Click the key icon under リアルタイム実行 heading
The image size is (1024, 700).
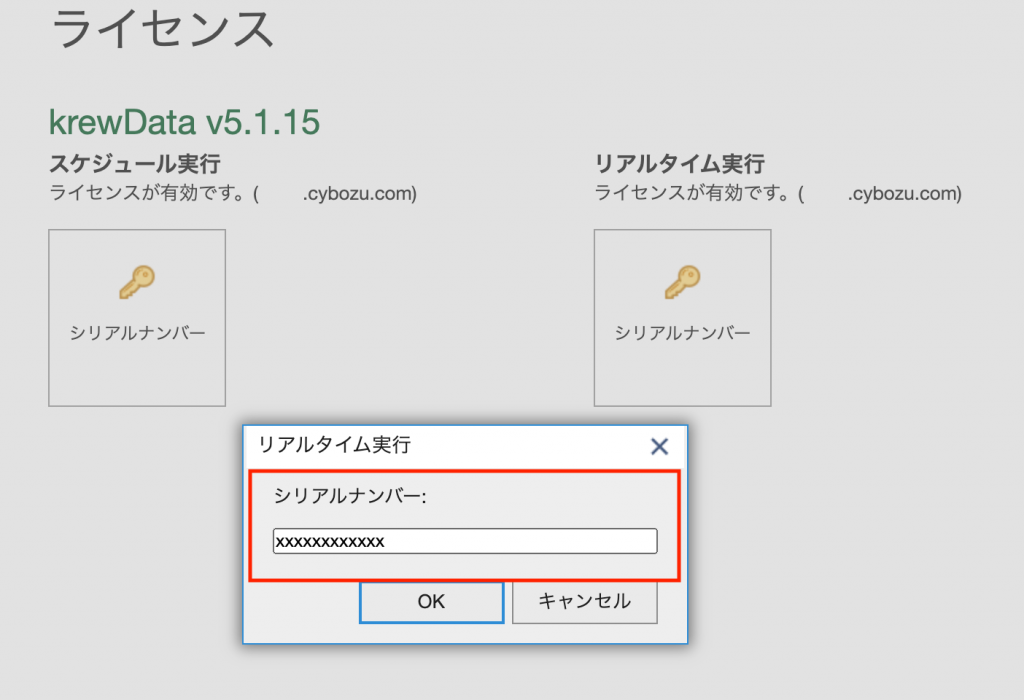[682, 282]
